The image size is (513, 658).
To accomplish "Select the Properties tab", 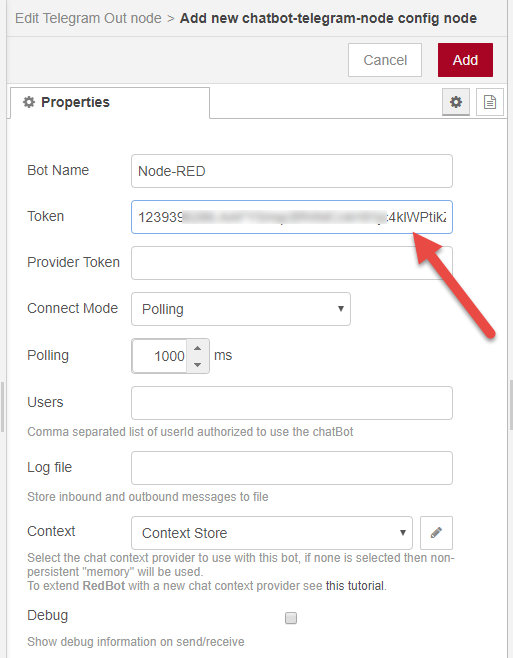I will 110,102.
